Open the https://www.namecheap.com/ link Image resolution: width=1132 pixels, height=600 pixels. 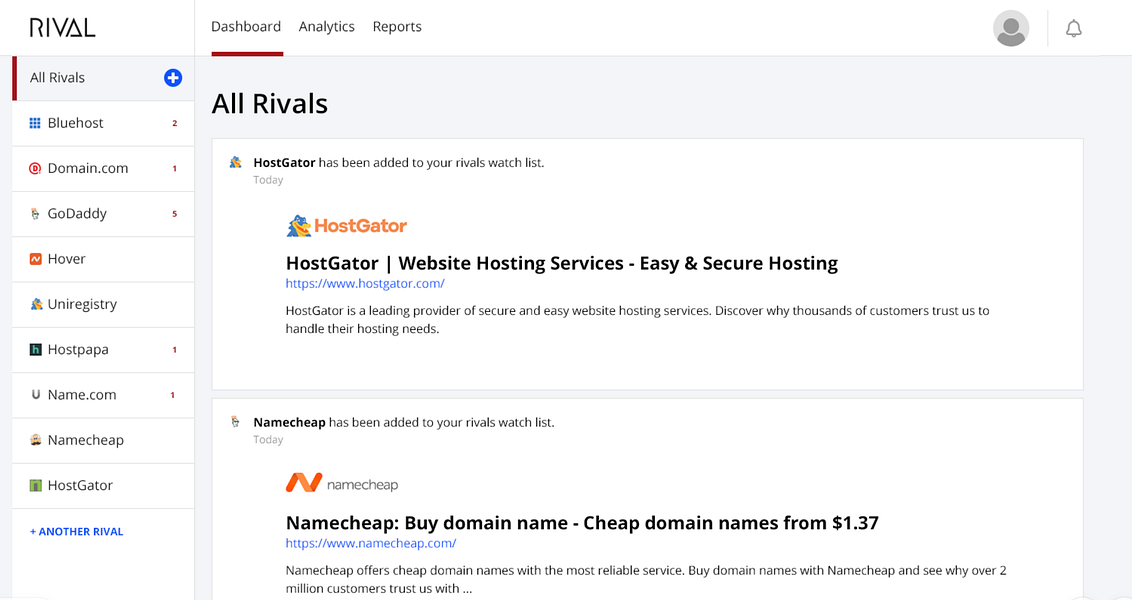pyautogui.click(x=370, y=543)
